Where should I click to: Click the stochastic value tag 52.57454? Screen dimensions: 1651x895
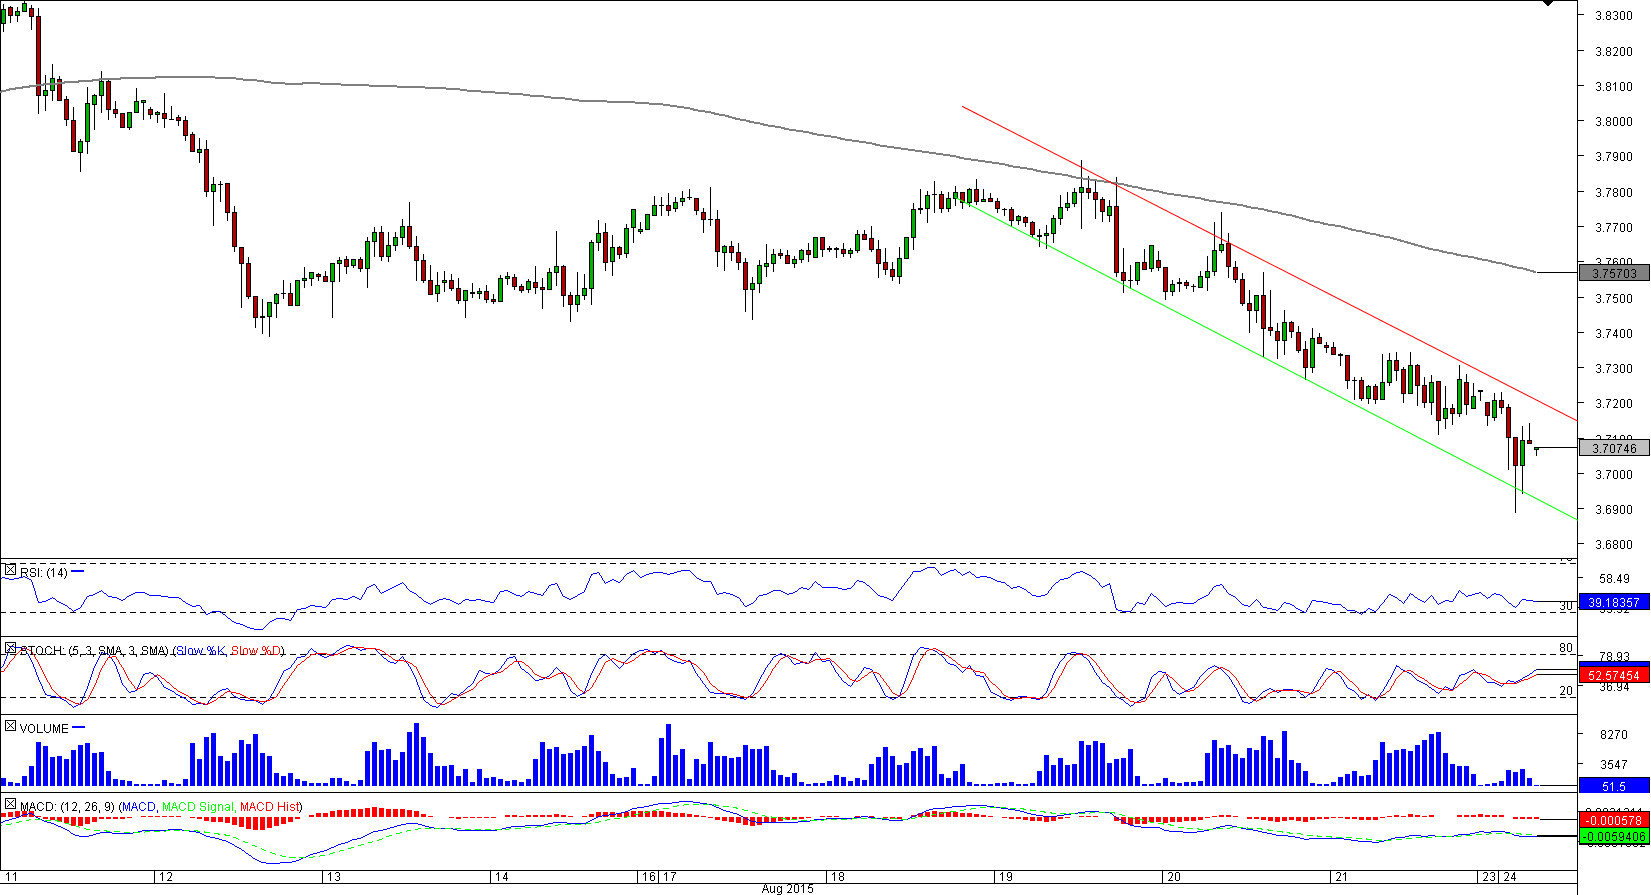pos(1613,676)
